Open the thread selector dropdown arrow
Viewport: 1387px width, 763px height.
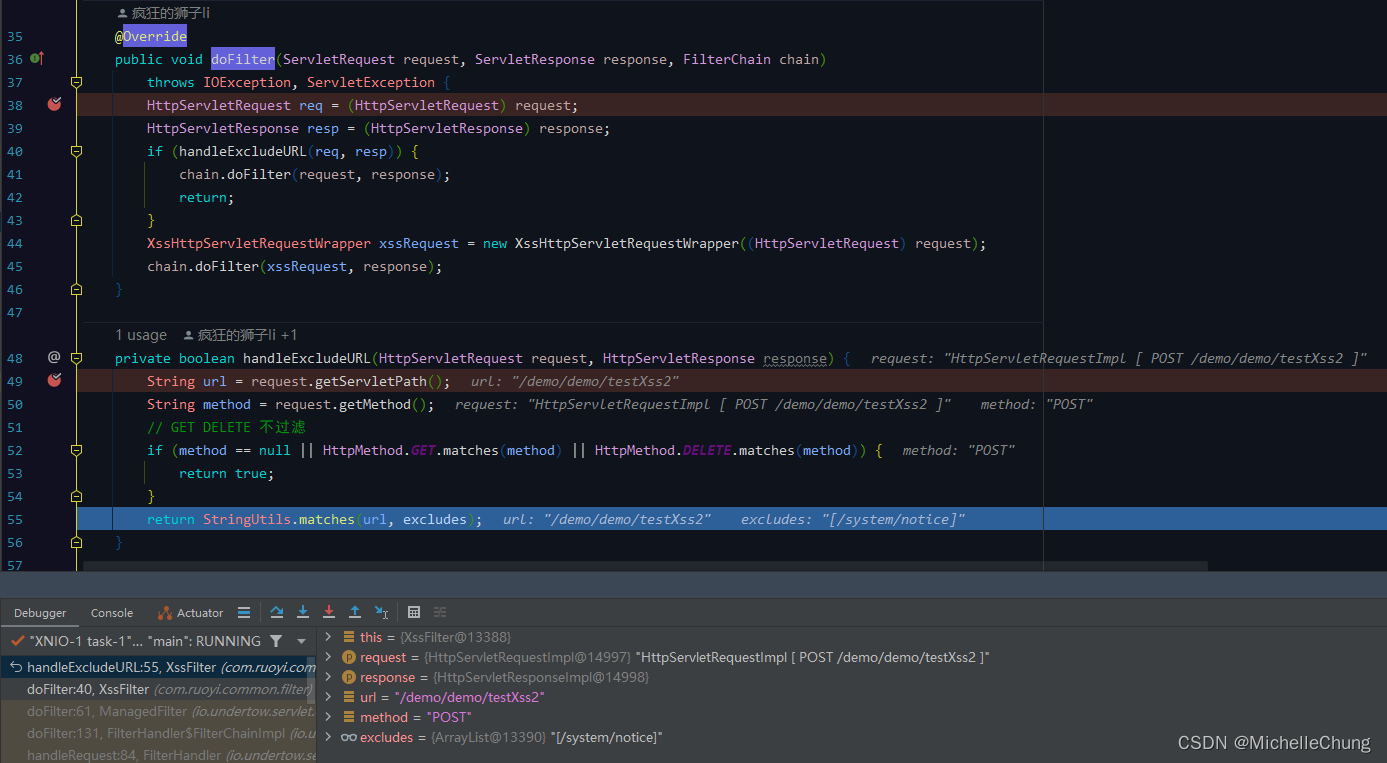(x=301, y=641)
